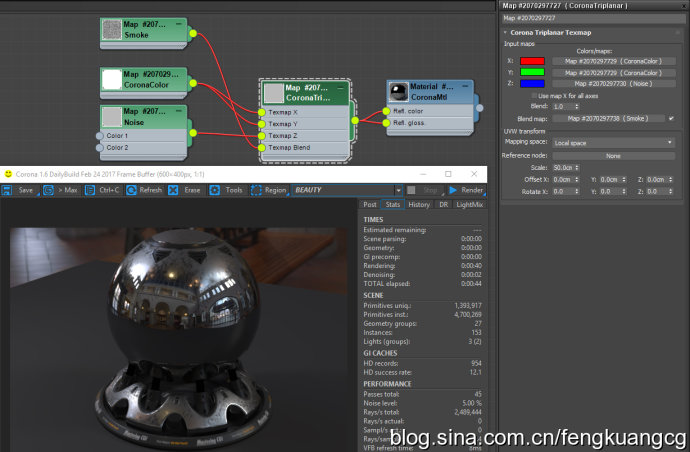
Task: Toggle Use map X for all axes
Action: (534, 96)
